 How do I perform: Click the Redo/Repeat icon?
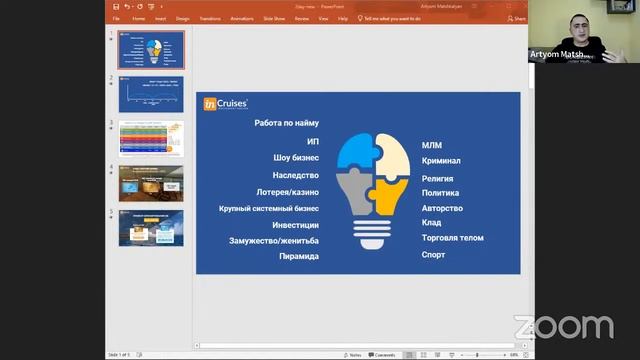(x=140, y=7)
